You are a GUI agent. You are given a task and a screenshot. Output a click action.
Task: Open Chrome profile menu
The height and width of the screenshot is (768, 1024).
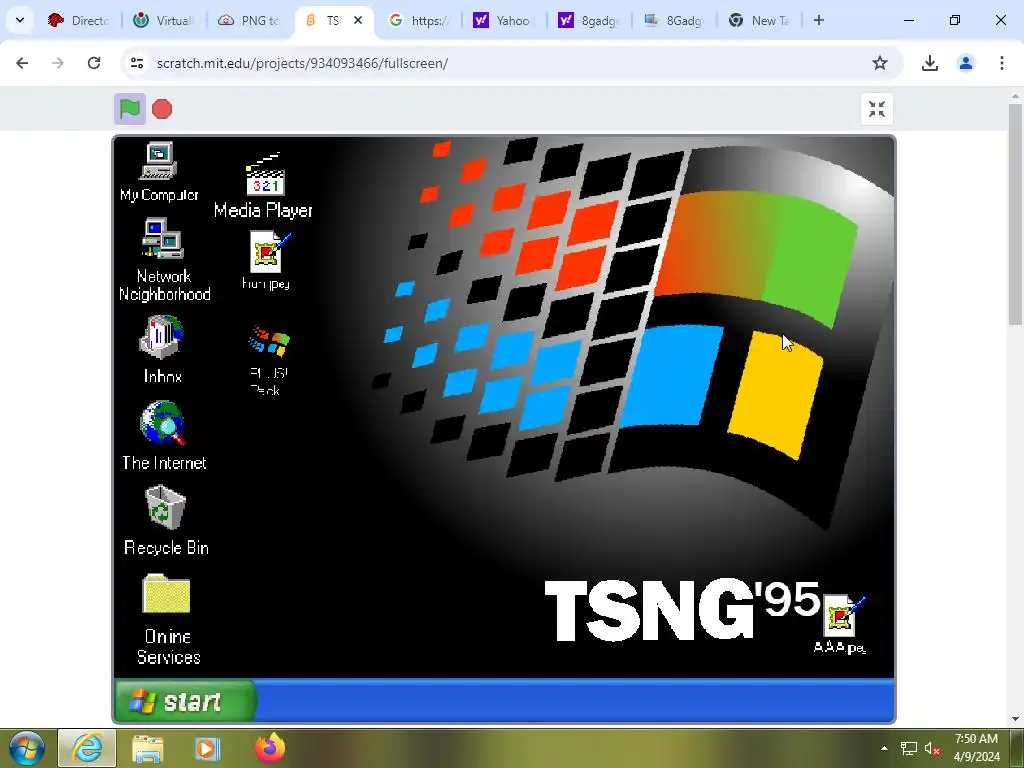pyautogui.click(x=966, y=63)
